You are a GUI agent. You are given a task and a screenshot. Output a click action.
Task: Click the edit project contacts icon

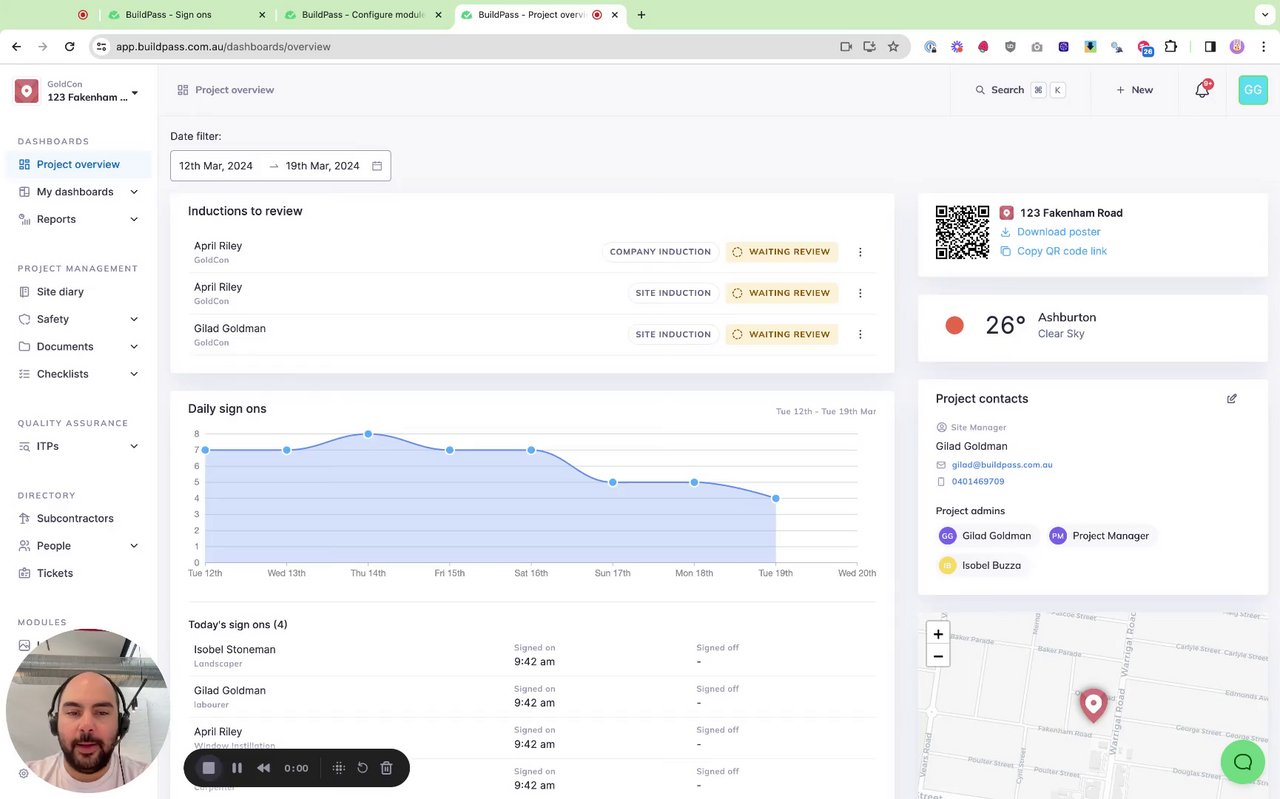pos(1232,399)
